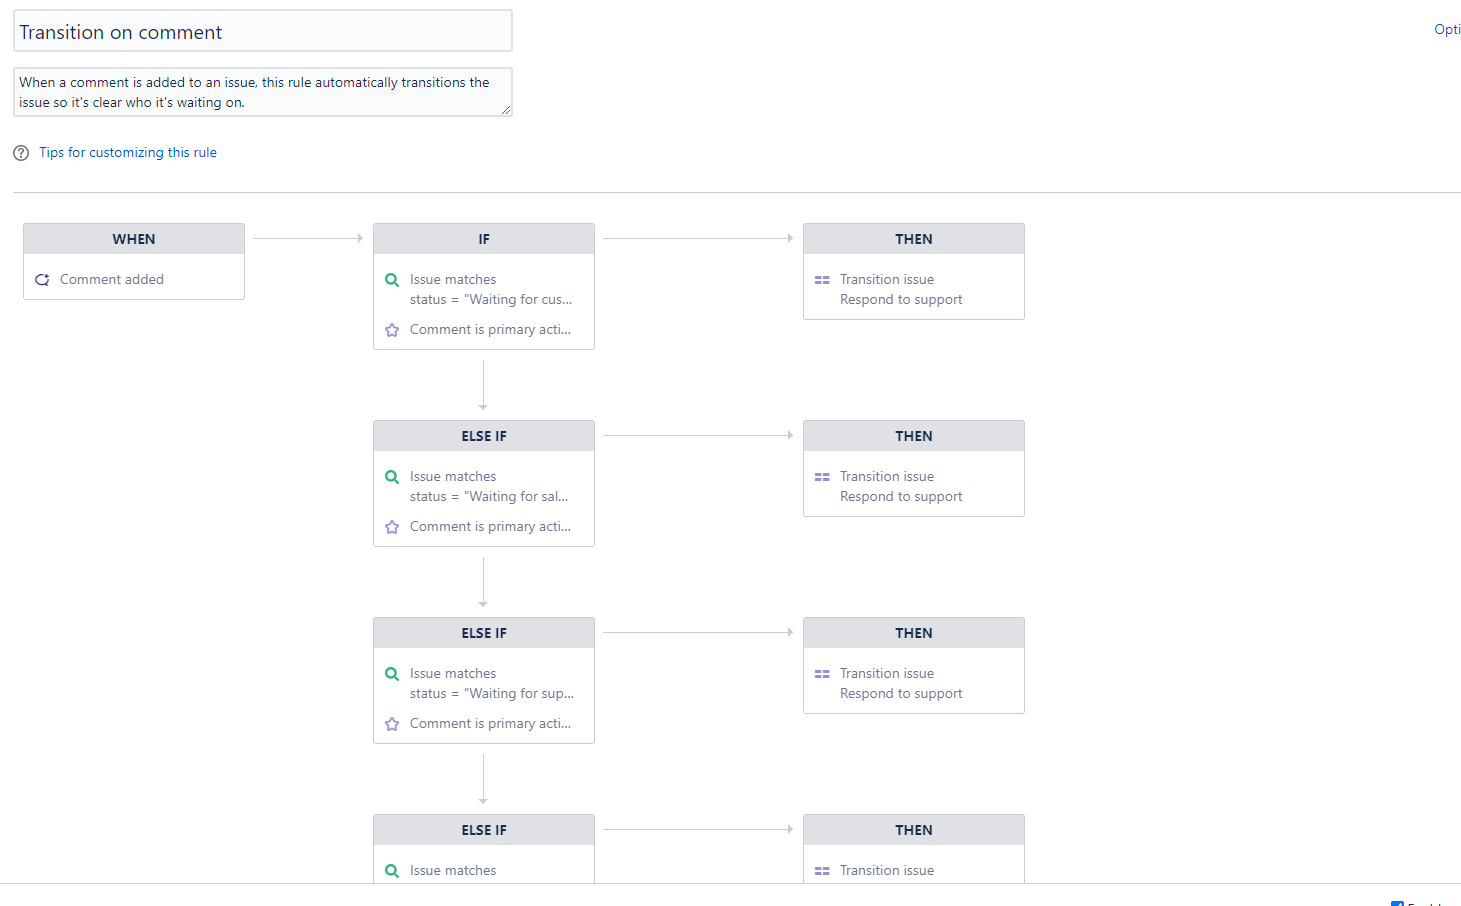This screenshot has height=906, width=1461.
Task: Click magnifier icon in "Waiting for sup..." block
Action: point(392,674)
